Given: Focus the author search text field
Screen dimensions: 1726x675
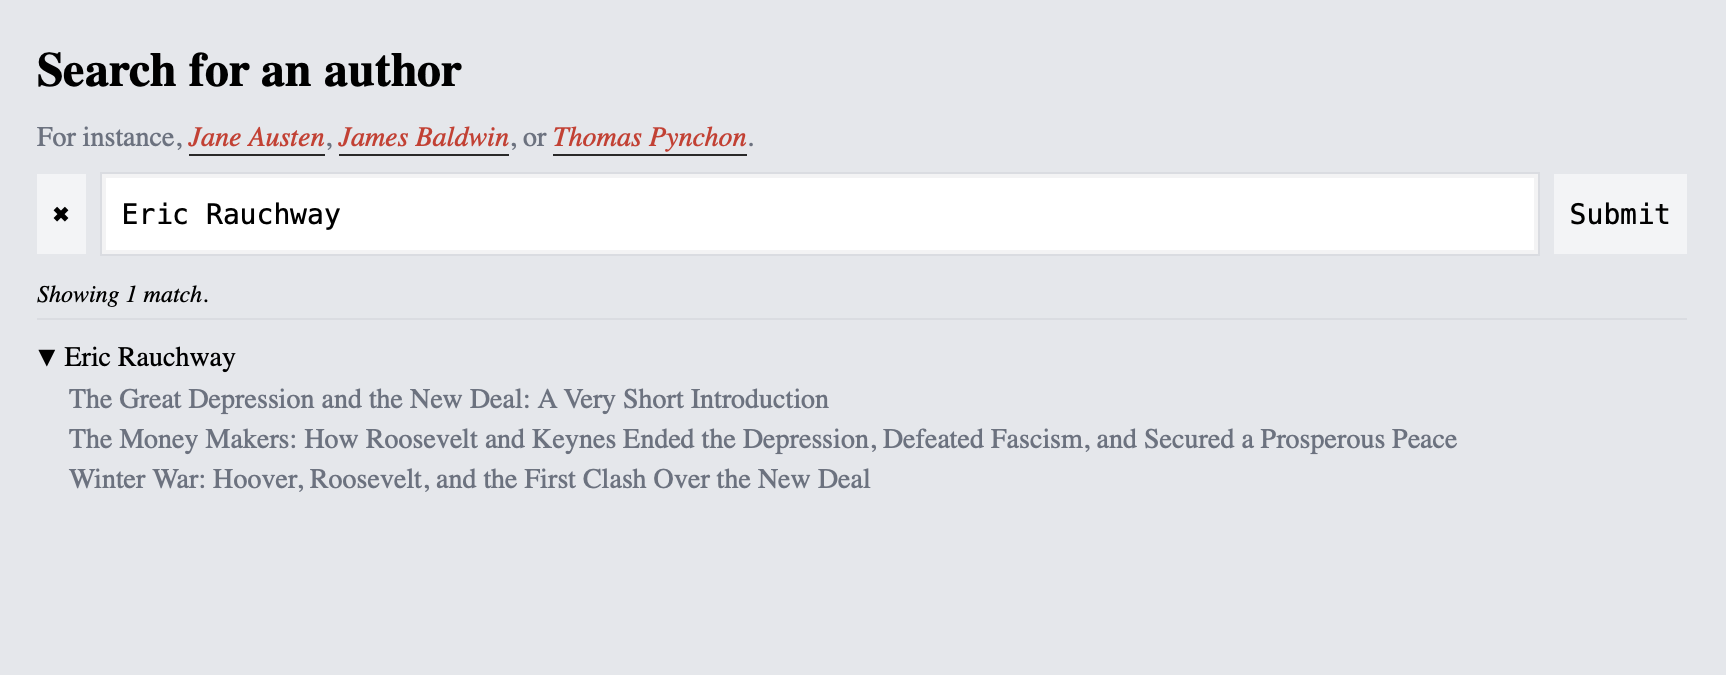Looking at the screenshot, I should coord(820,214).
